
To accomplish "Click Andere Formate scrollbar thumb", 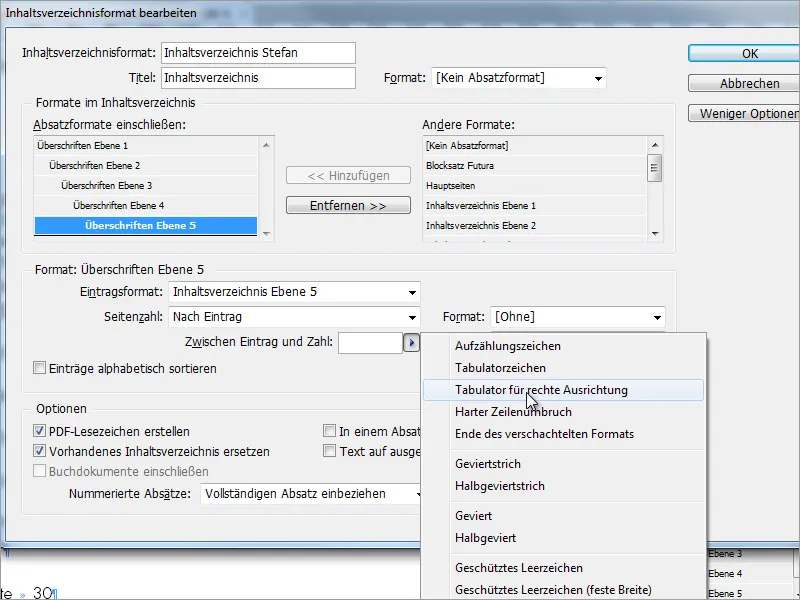I will 655,168.
